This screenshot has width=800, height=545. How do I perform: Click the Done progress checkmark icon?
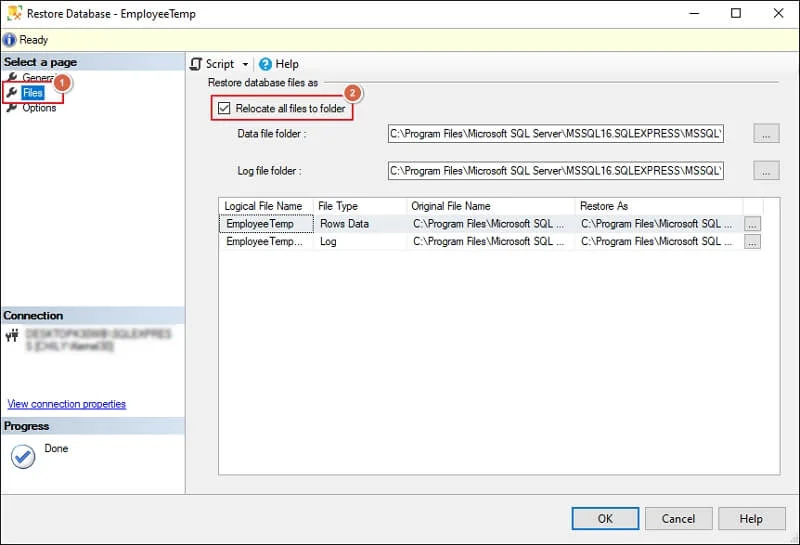coord(23,456)
